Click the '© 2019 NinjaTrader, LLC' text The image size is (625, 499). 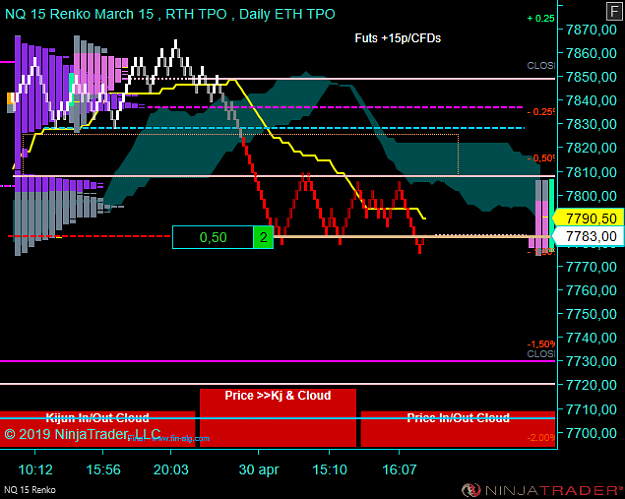pyautogui.click(x=83, y=434)
